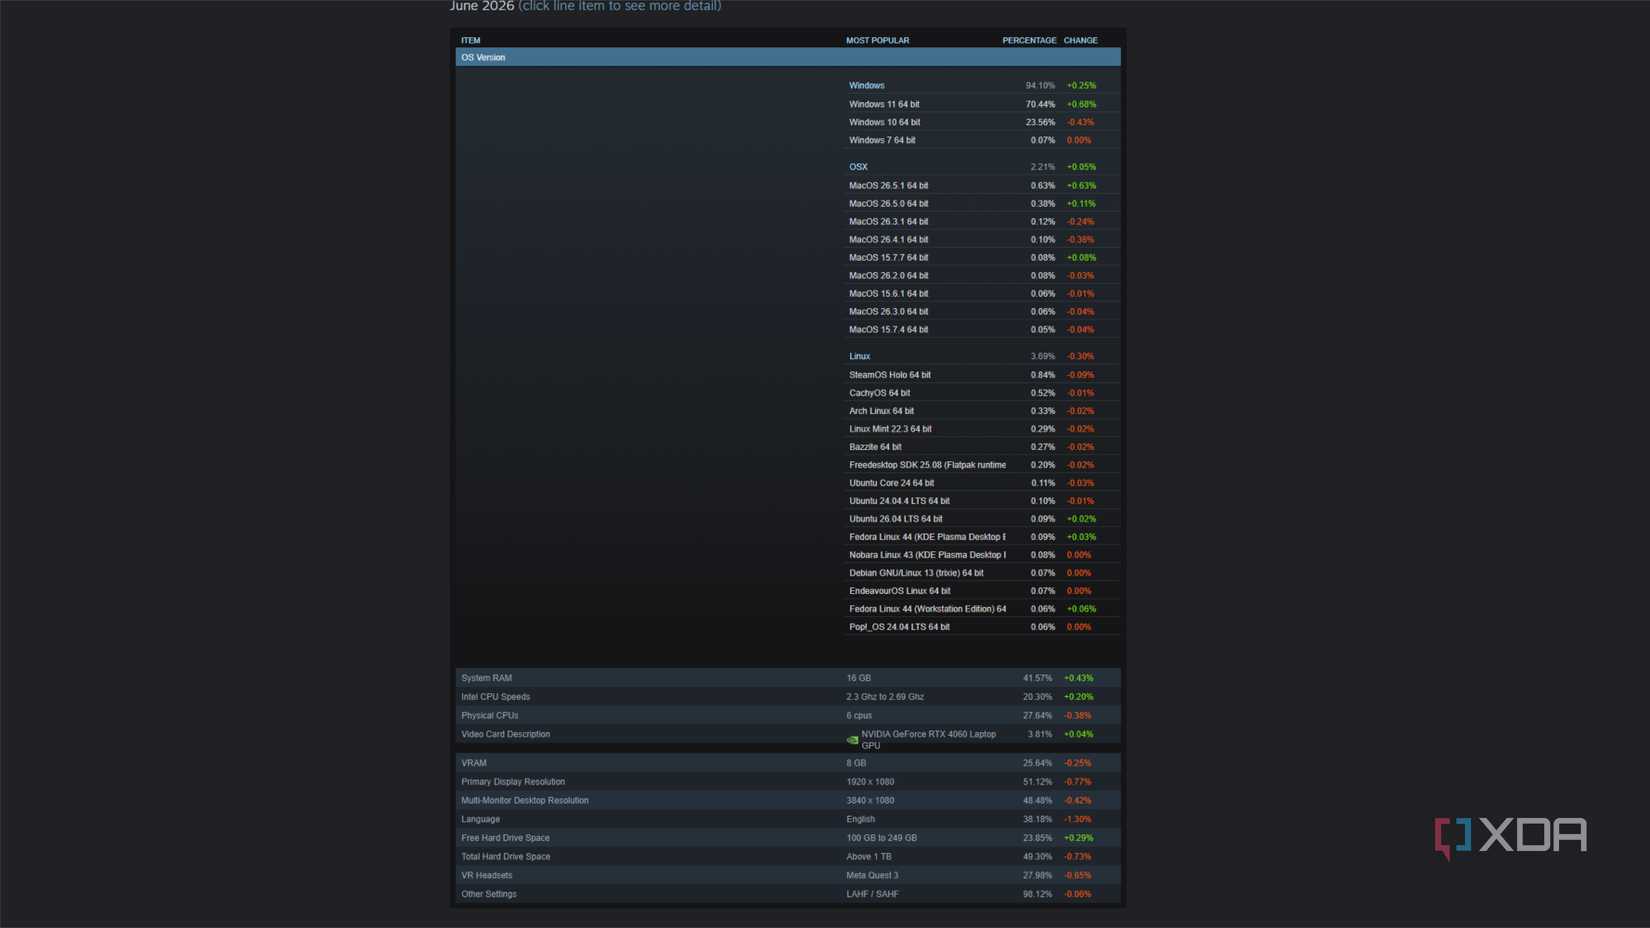Click Arch Linux 64 bit row

point(982,411)
